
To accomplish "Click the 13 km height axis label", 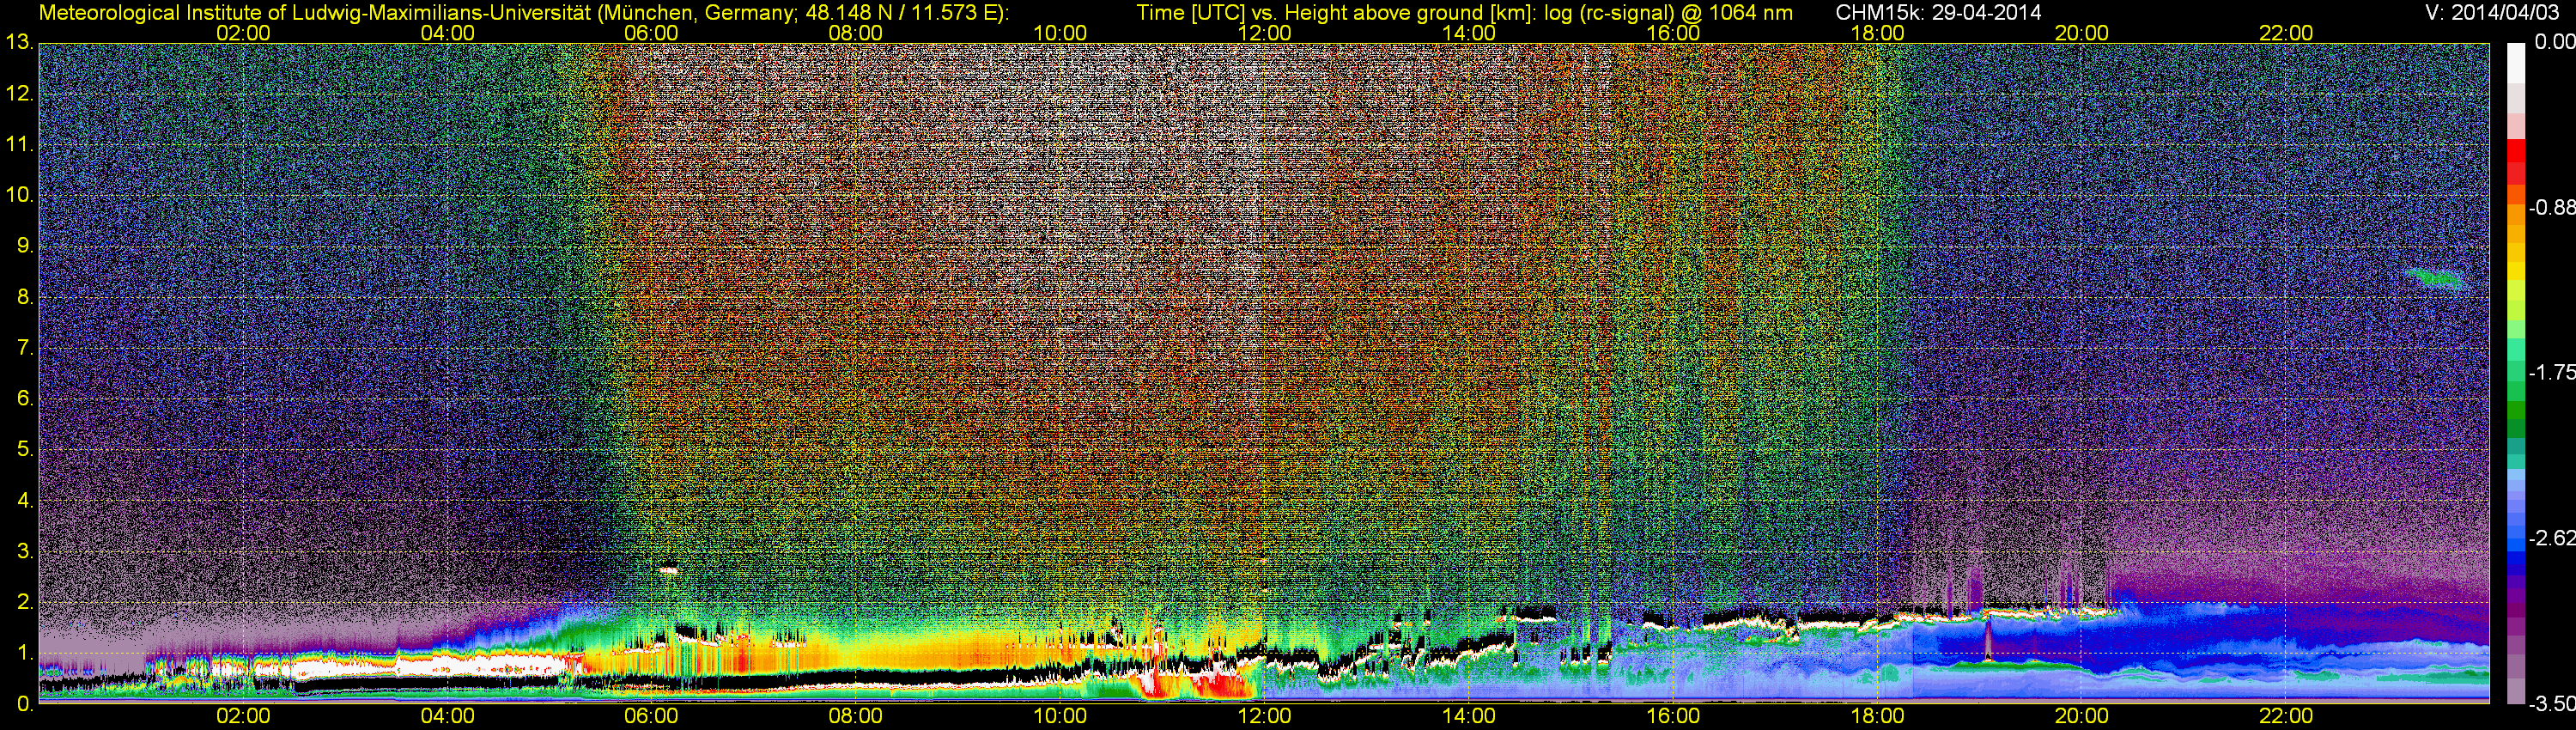I will point(19,43).
